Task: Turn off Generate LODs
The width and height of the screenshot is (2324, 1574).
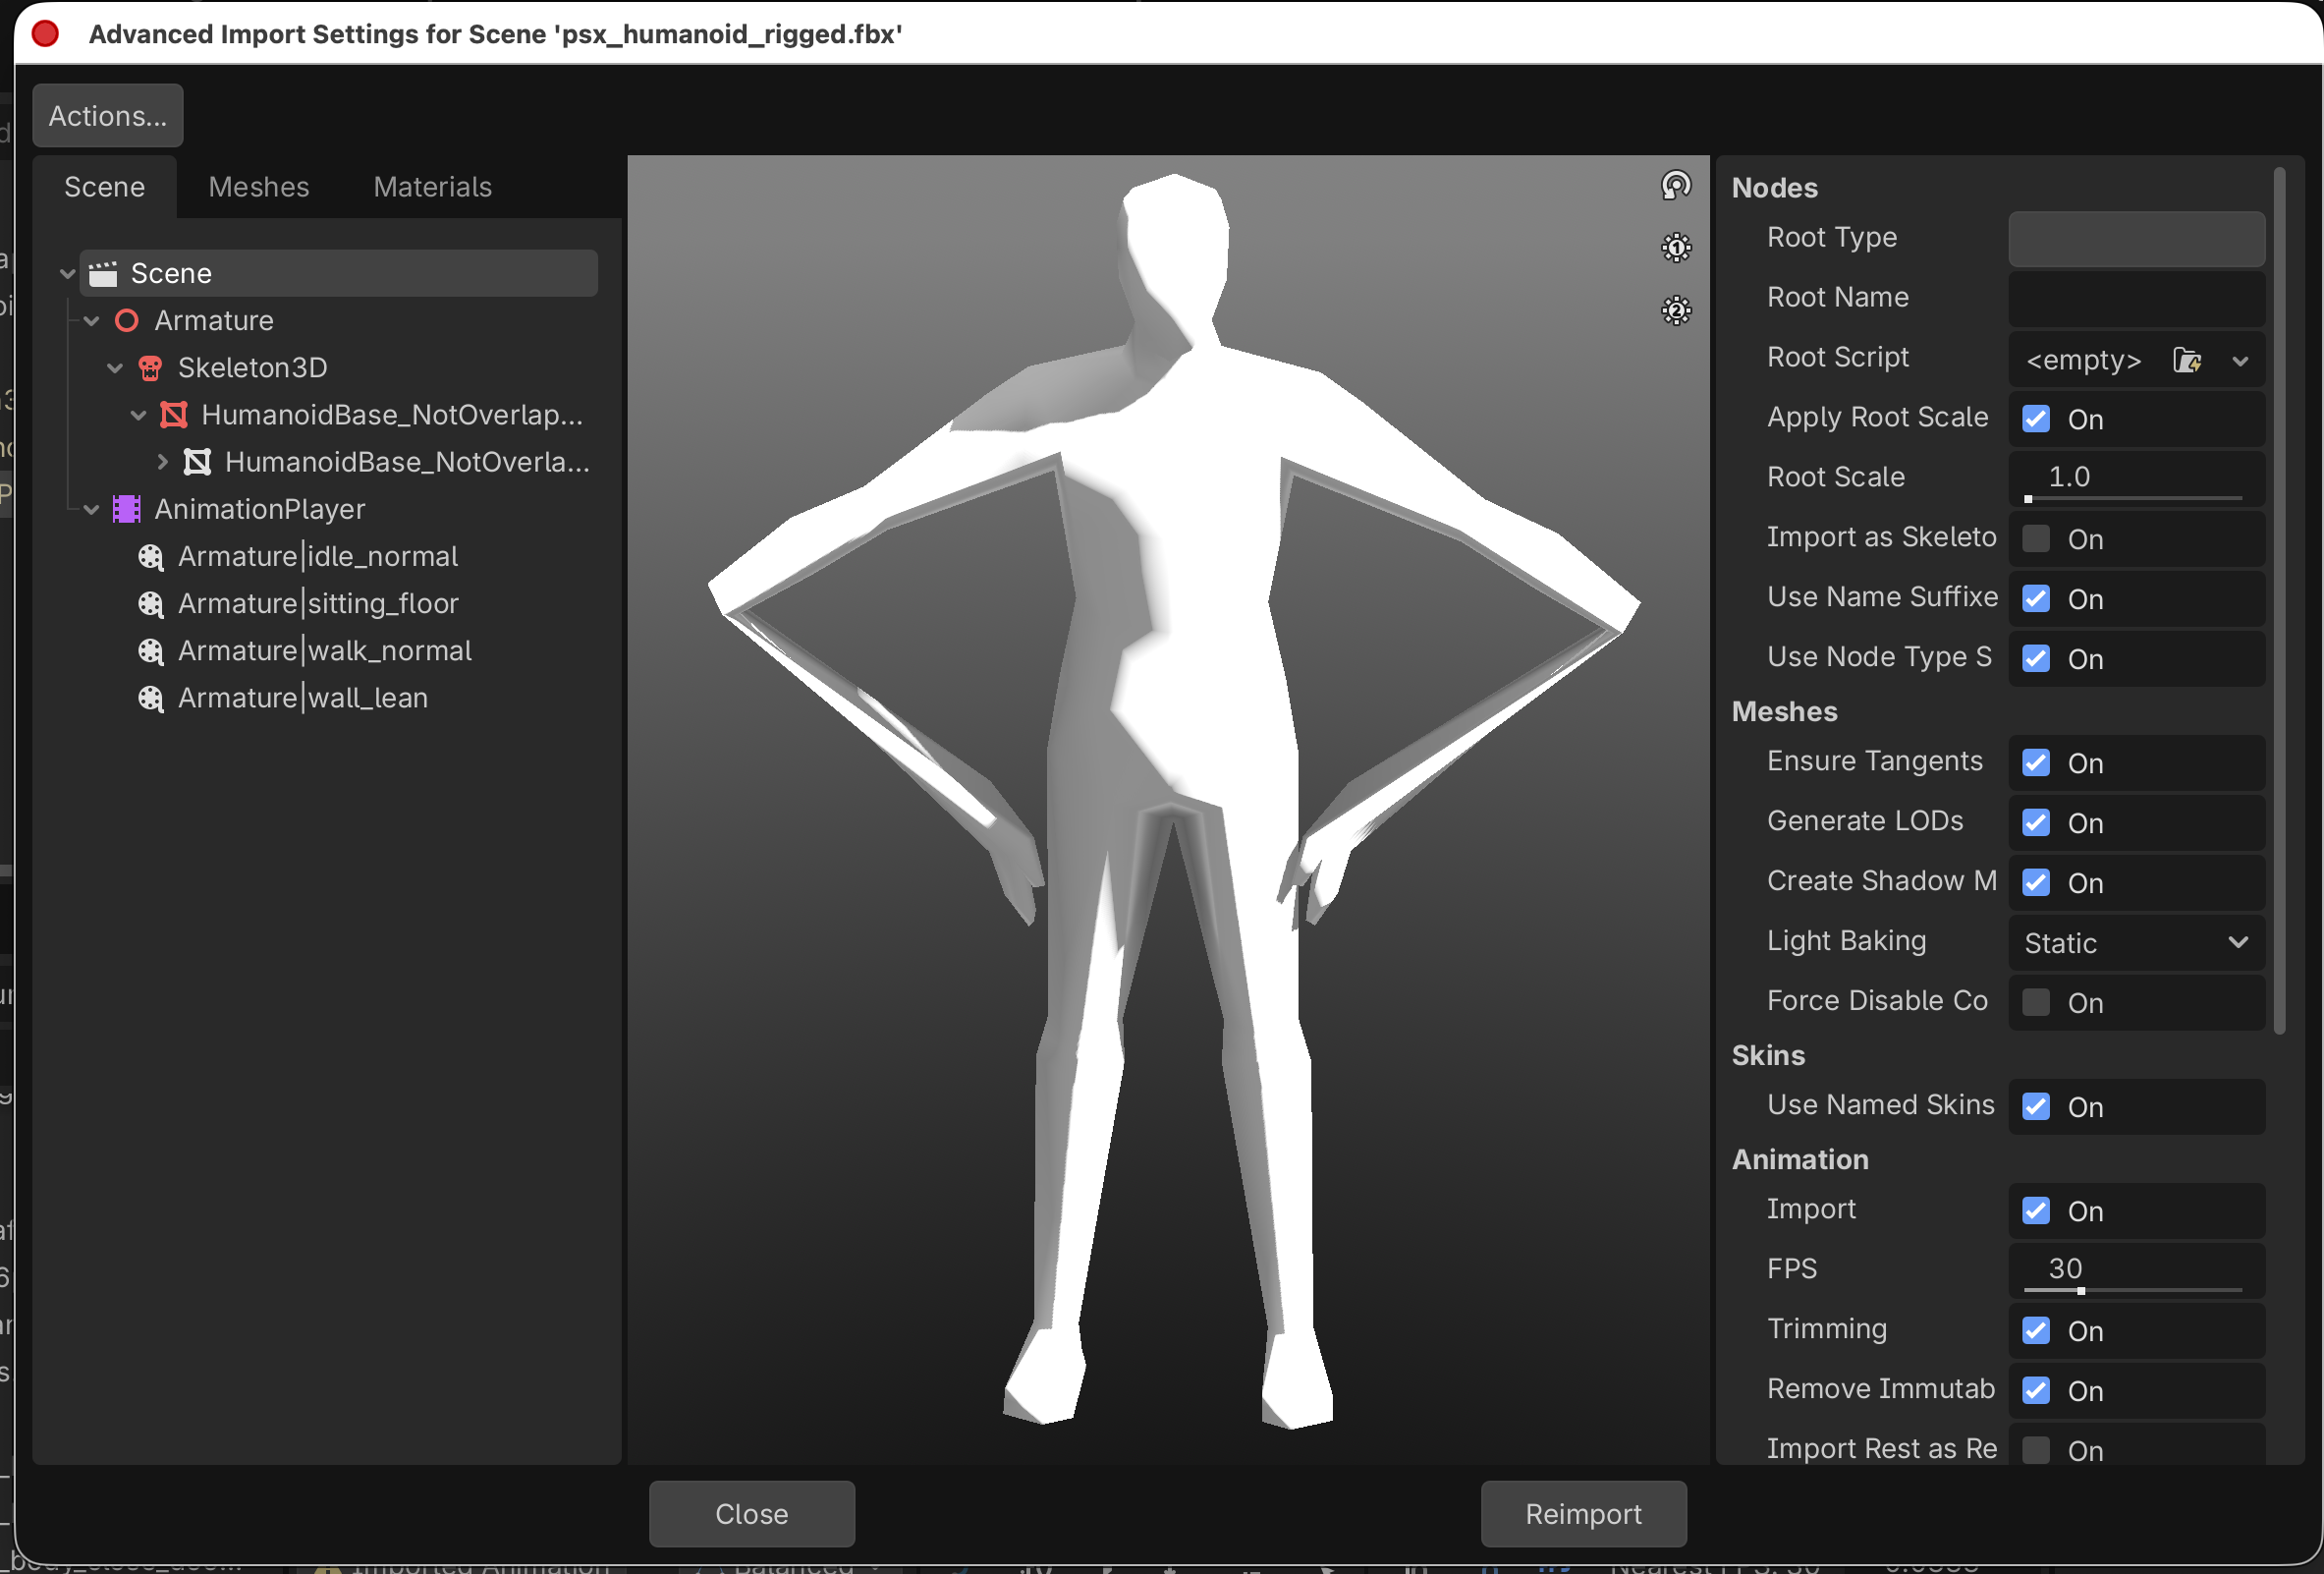Action: coord(2036,823)
